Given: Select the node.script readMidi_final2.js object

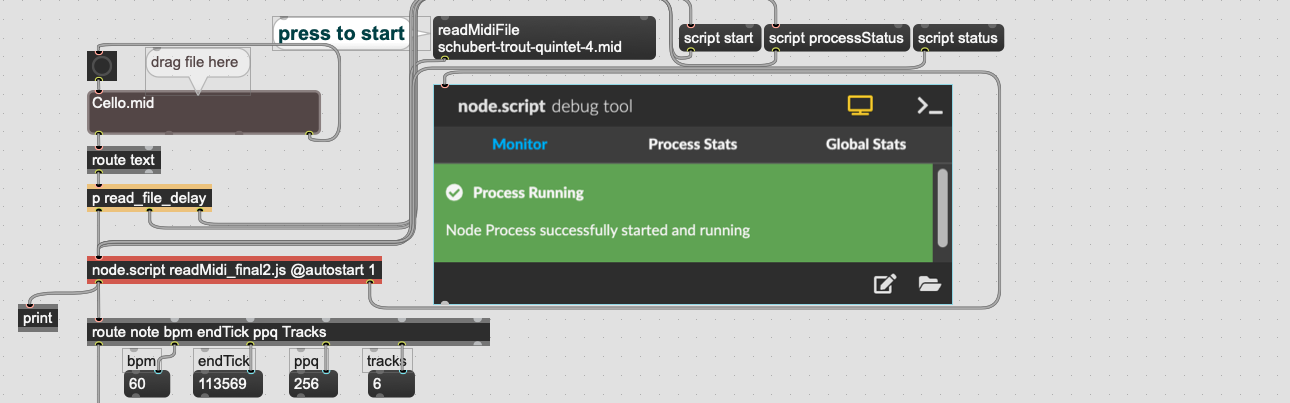Looking at the screenshot, I should click(234, 270).
